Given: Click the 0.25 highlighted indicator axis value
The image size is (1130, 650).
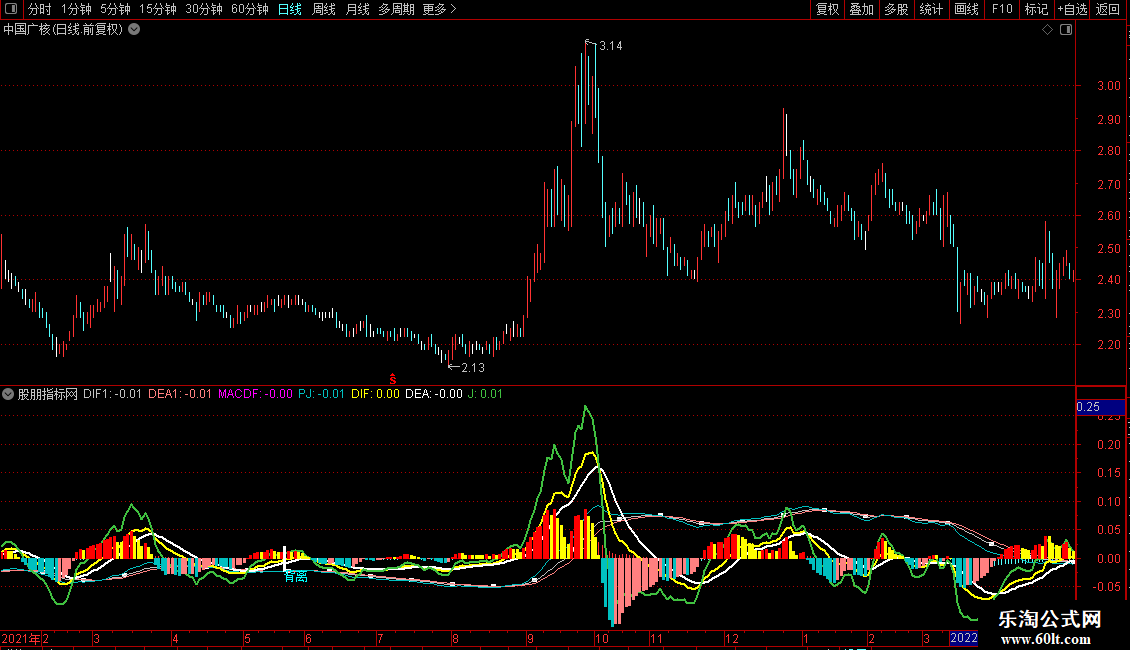Looking at the screenshot, I should pyautogui.click(x=1088, y=407).
